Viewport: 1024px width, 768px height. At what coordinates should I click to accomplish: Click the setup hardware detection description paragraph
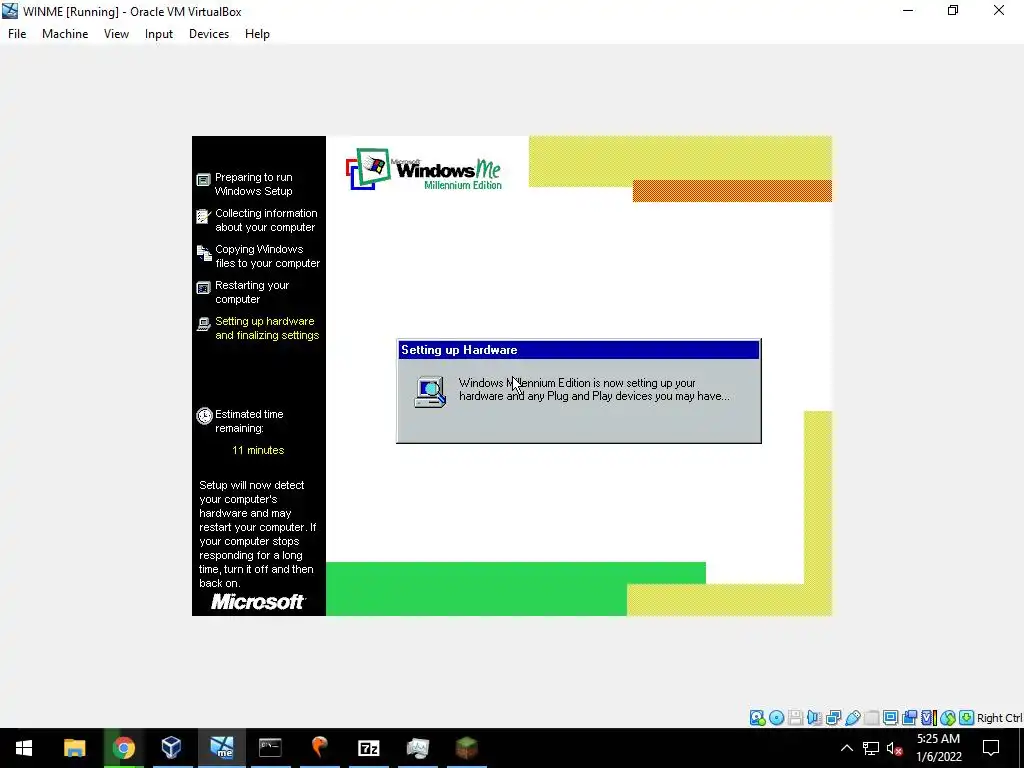[x=258, y=534]
